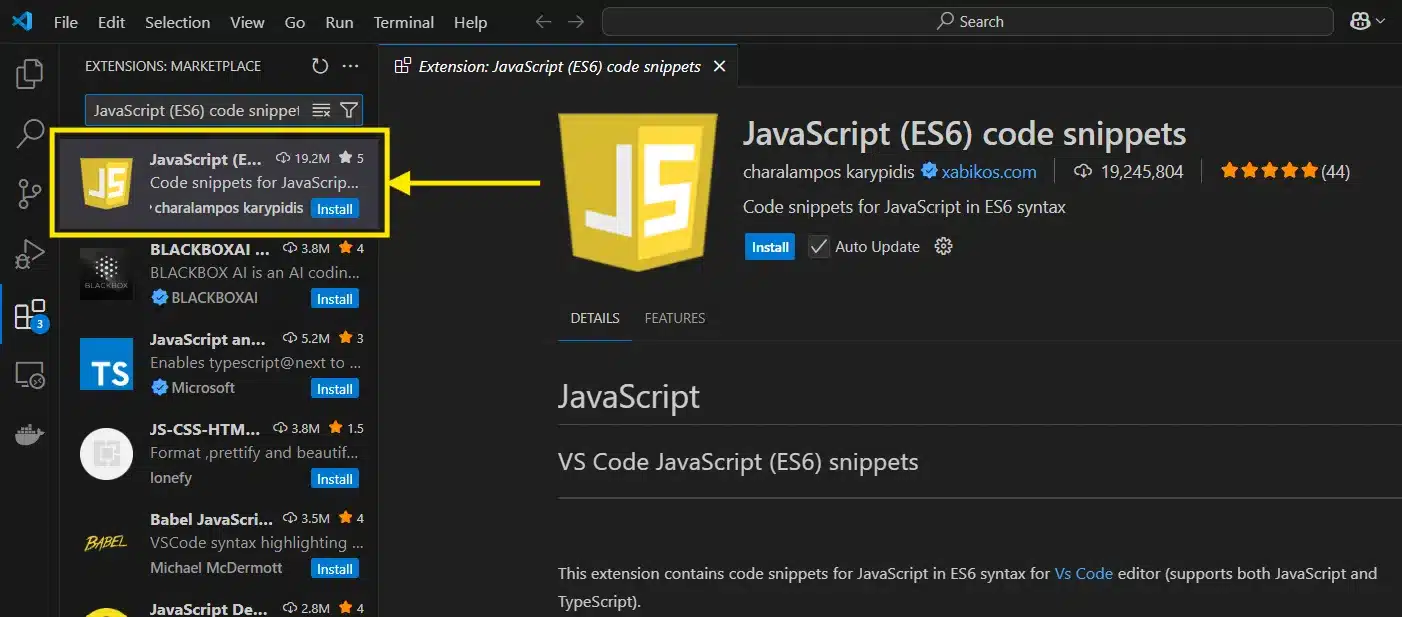Open Source Control view

tap(30, 193)
